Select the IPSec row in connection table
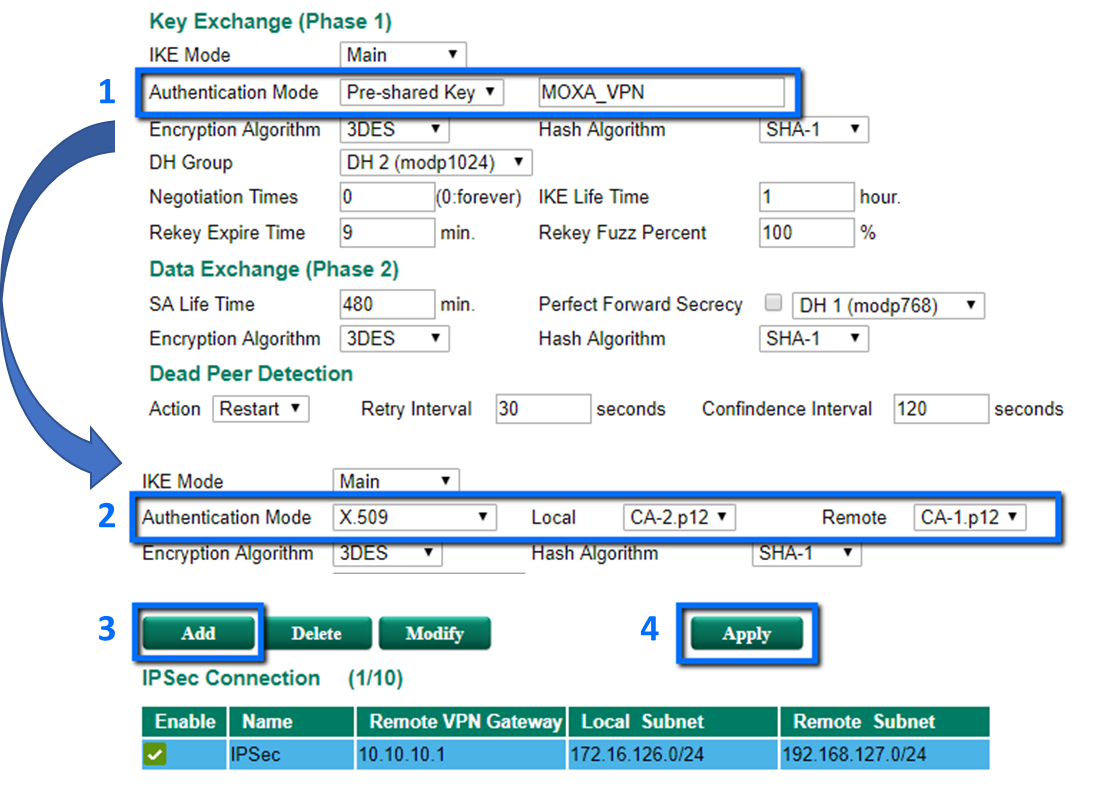 point(291,755)
